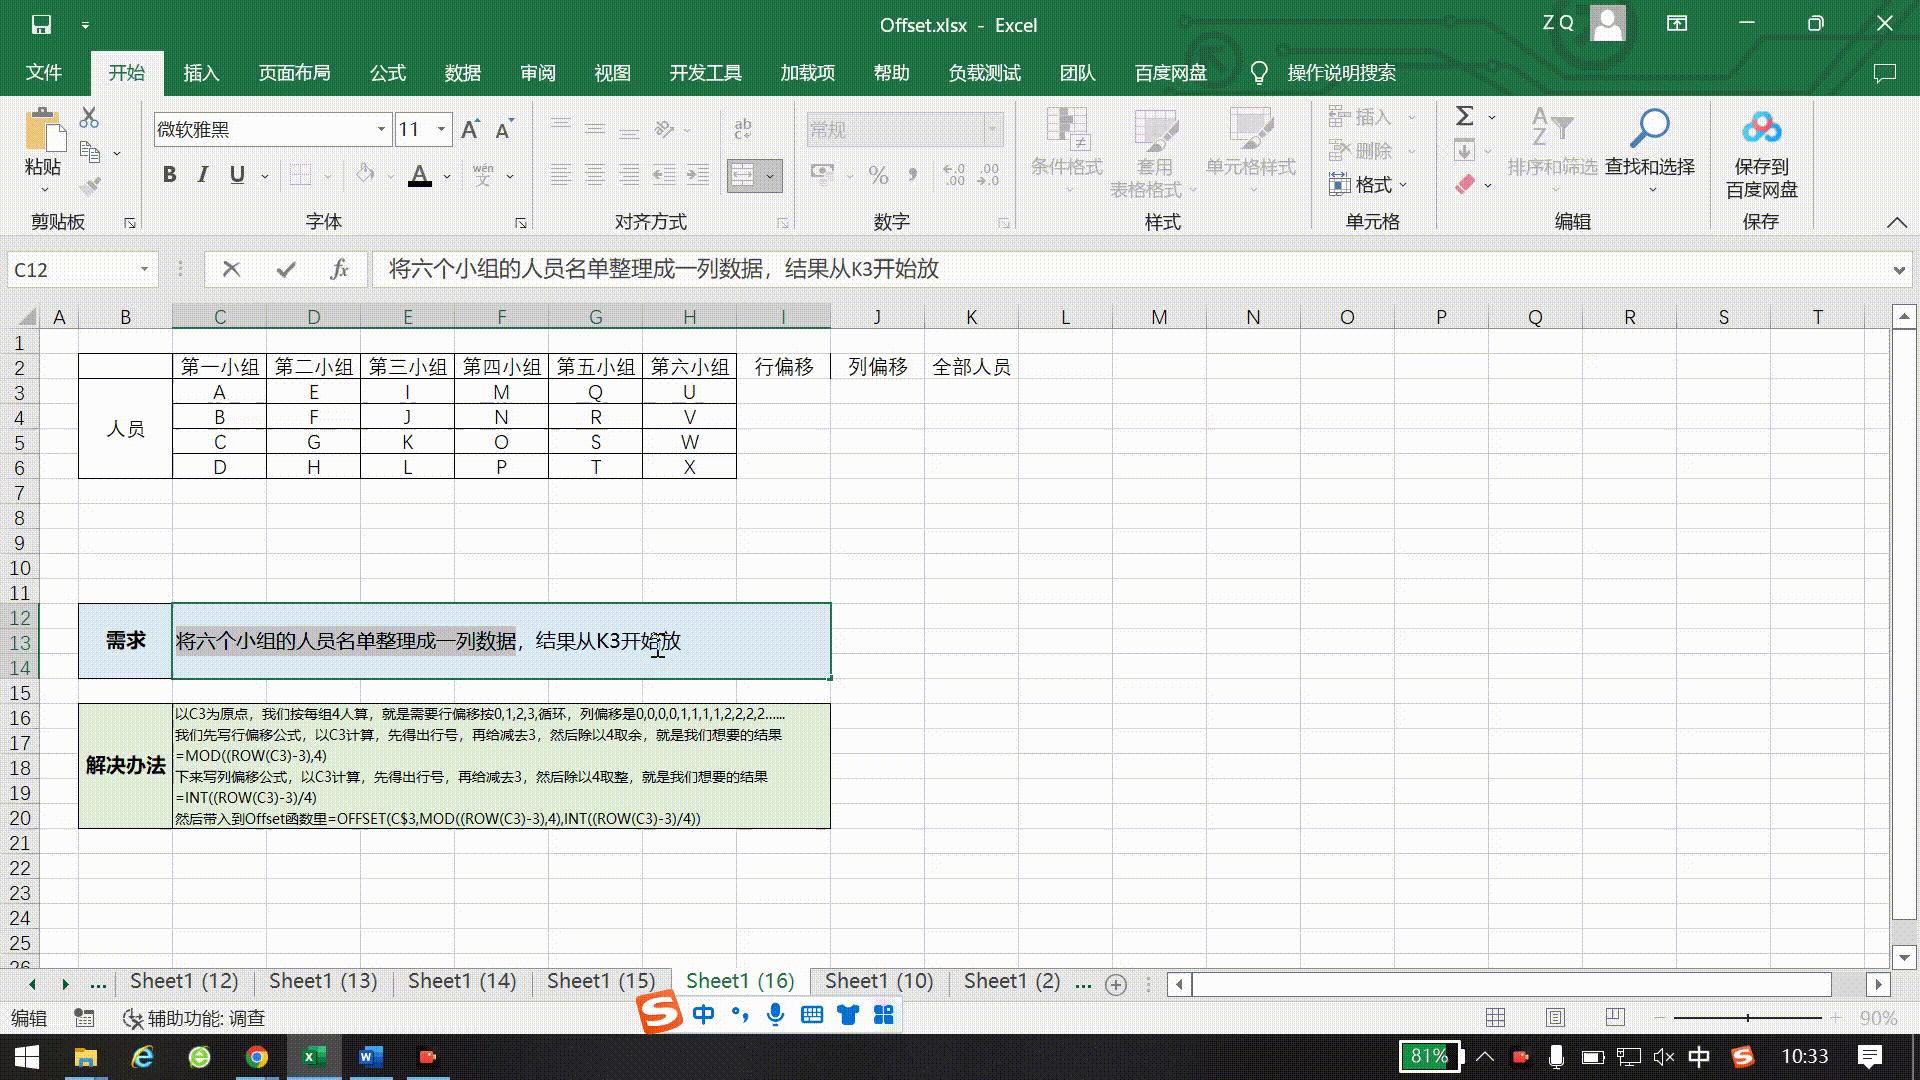Click the 套用表格格式 button
1920x1080 pixels.
tap(1156, 152)
